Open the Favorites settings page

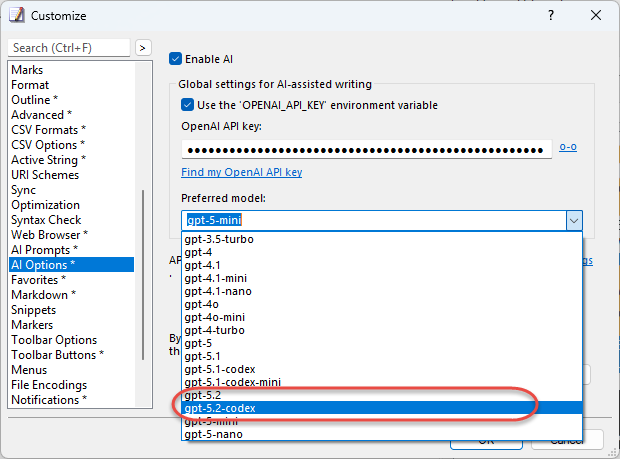72,280
